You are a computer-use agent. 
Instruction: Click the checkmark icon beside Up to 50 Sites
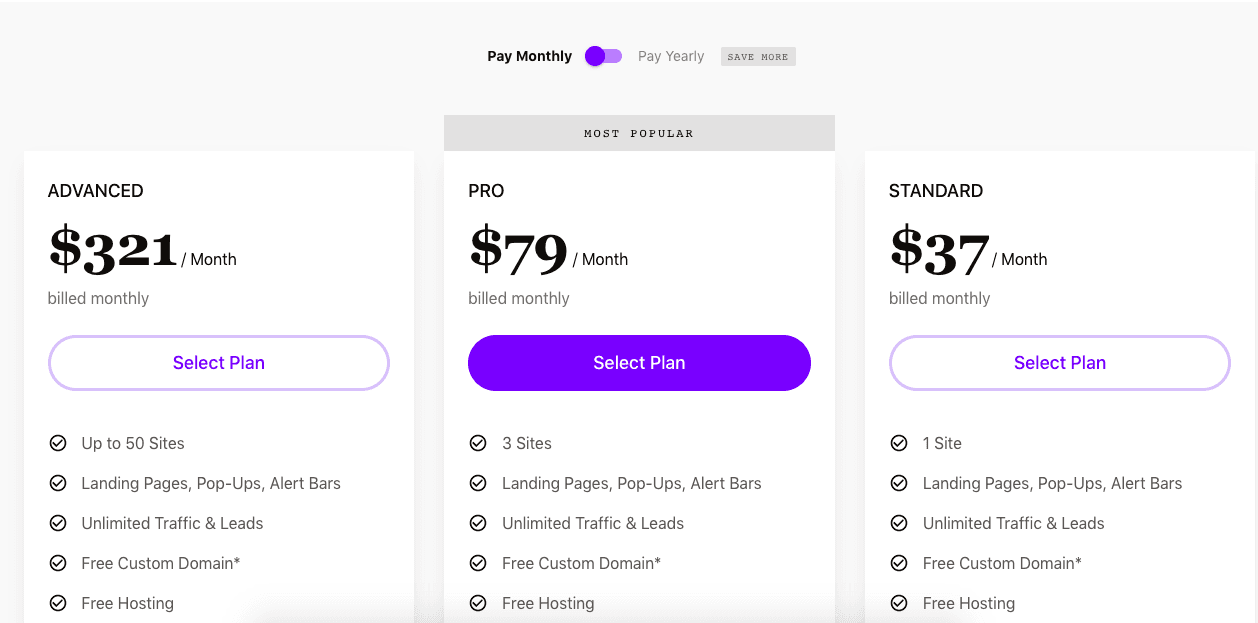[58, 443]
